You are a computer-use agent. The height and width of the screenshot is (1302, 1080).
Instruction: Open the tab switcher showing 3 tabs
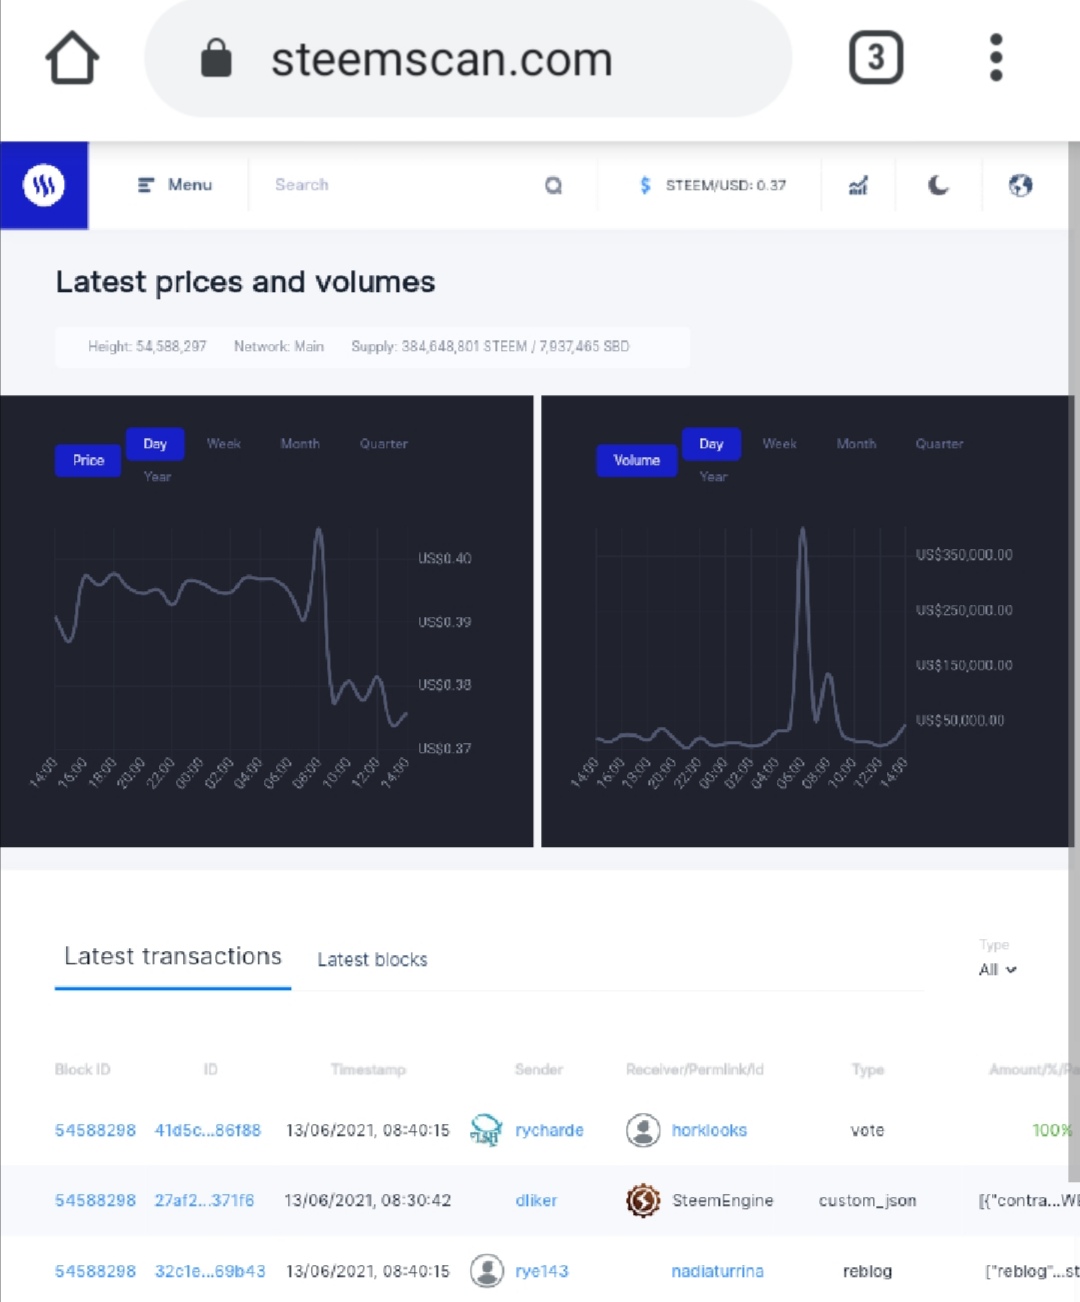click(876, 58)
